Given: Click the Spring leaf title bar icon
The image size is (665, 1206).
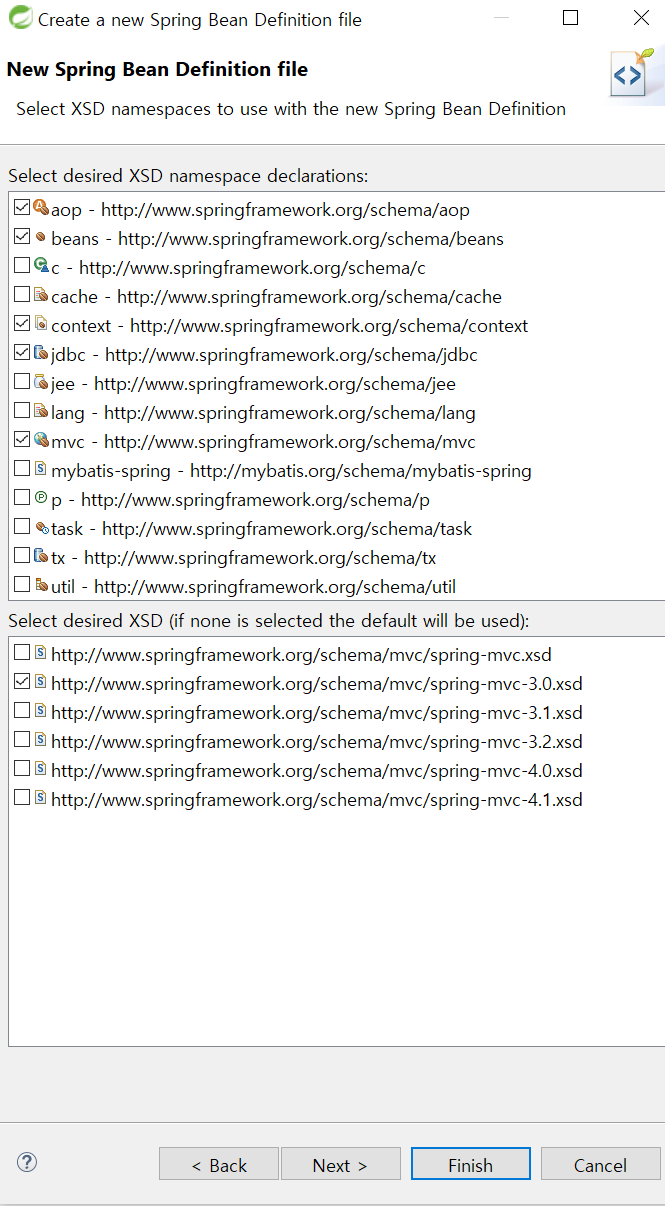Looking at the screenshot, I should coord(19,18).
